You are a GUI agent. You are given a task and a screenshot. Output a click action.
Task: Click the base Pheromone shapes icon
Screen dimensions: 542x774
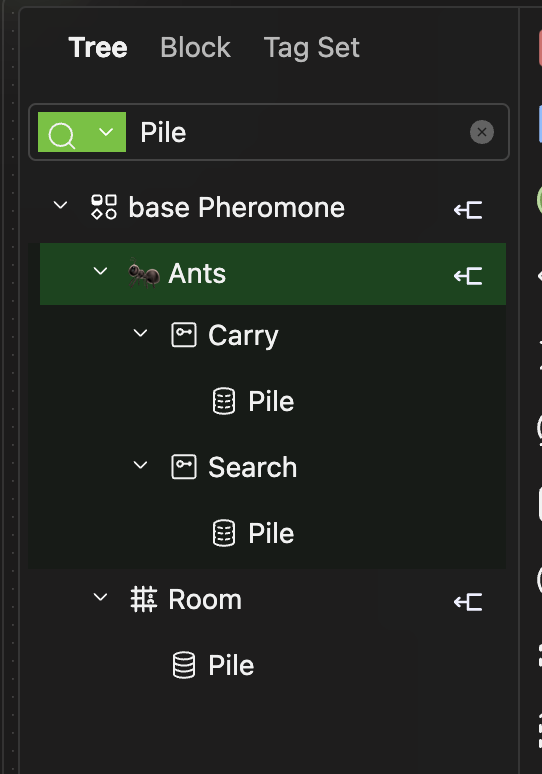tap(104, 207)
